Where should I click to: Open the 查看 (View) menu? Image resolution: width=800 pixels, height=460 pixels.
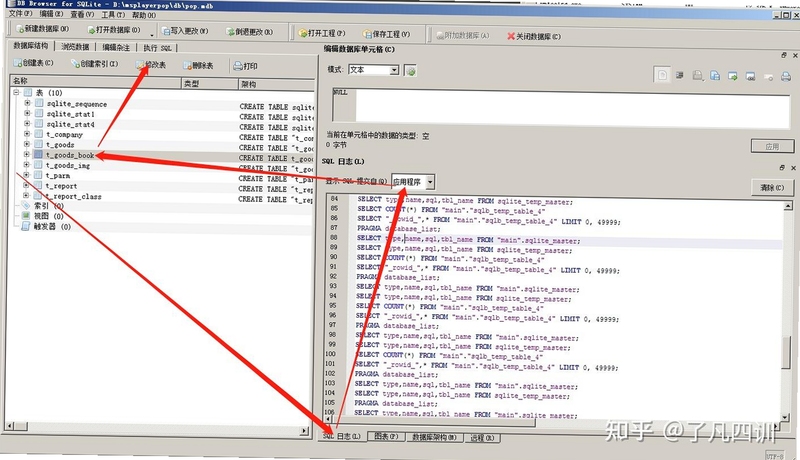pyautogui.click(x=82, y=14)
